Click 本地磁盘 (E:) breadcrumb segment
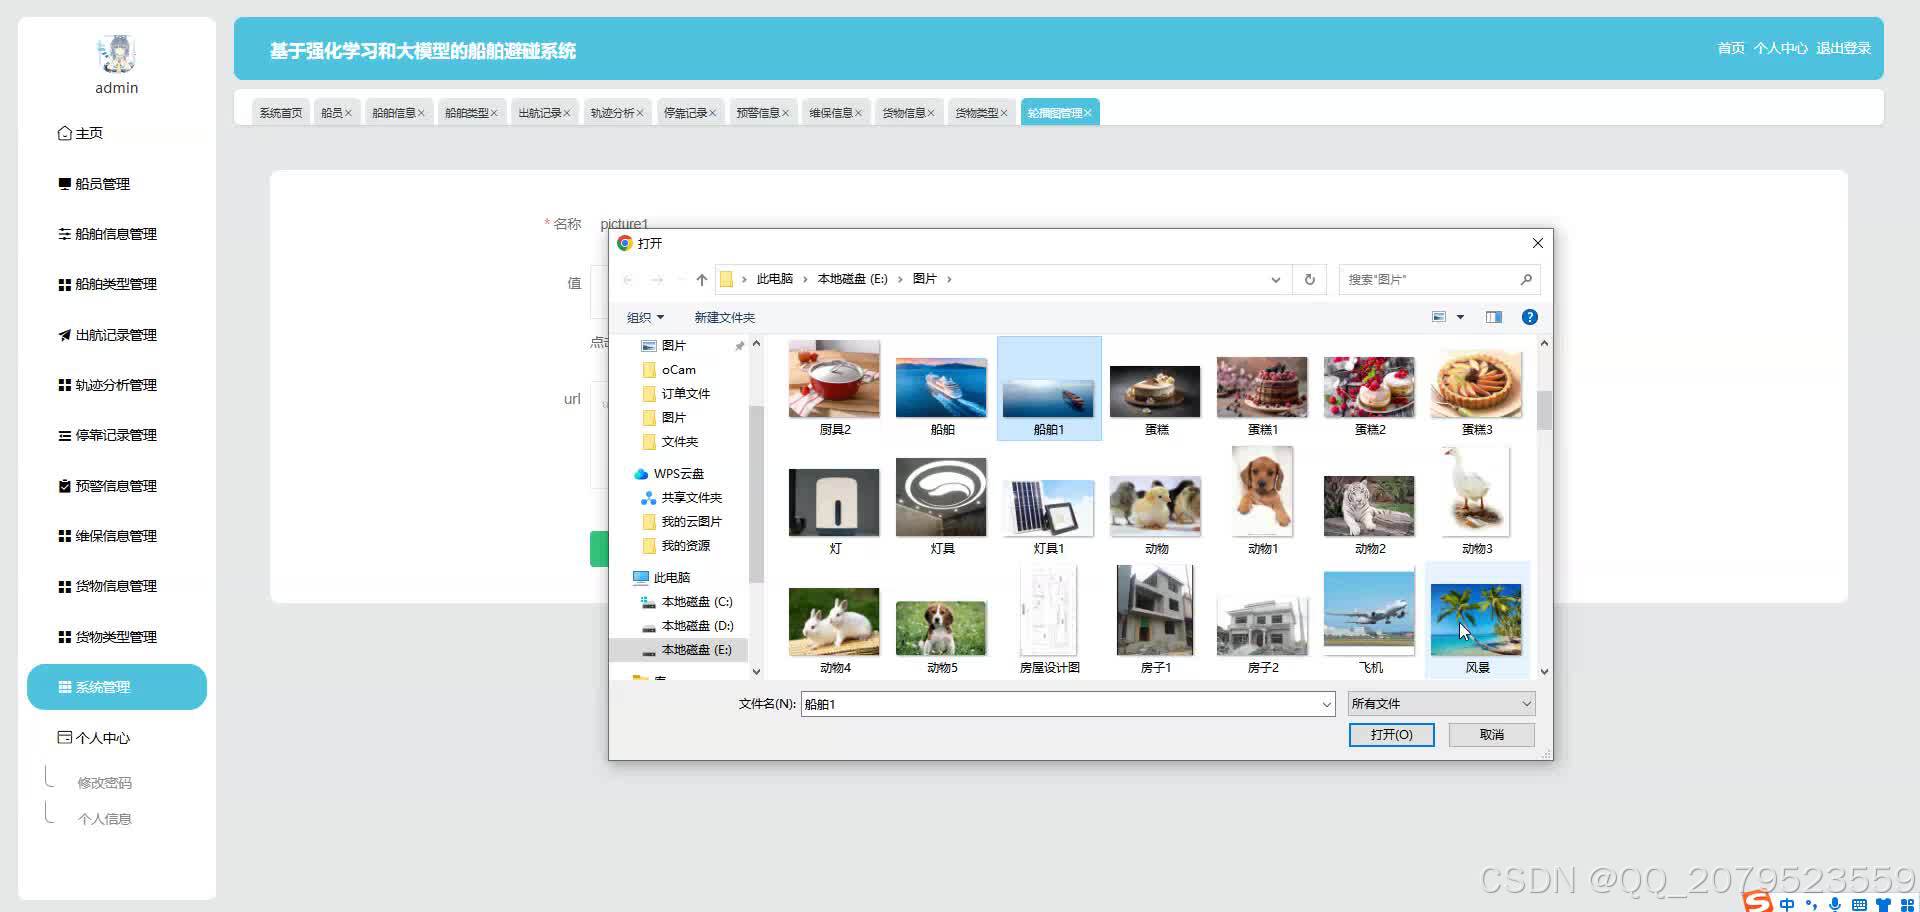The width and height of the screenshot is (1920, 912). pyautogui.click(x=853, y=279)
